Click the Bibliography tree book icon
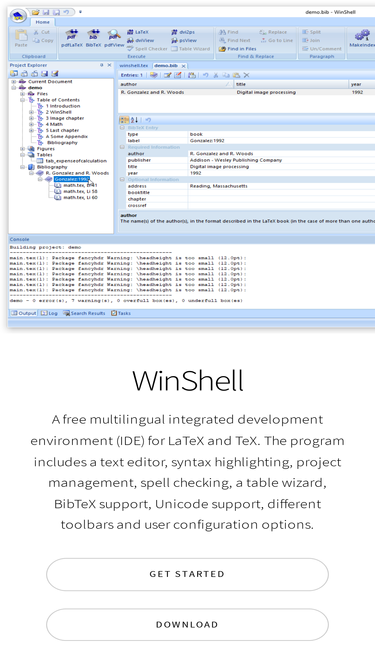The height and width of the screenshot is (667, 375). 31,167
